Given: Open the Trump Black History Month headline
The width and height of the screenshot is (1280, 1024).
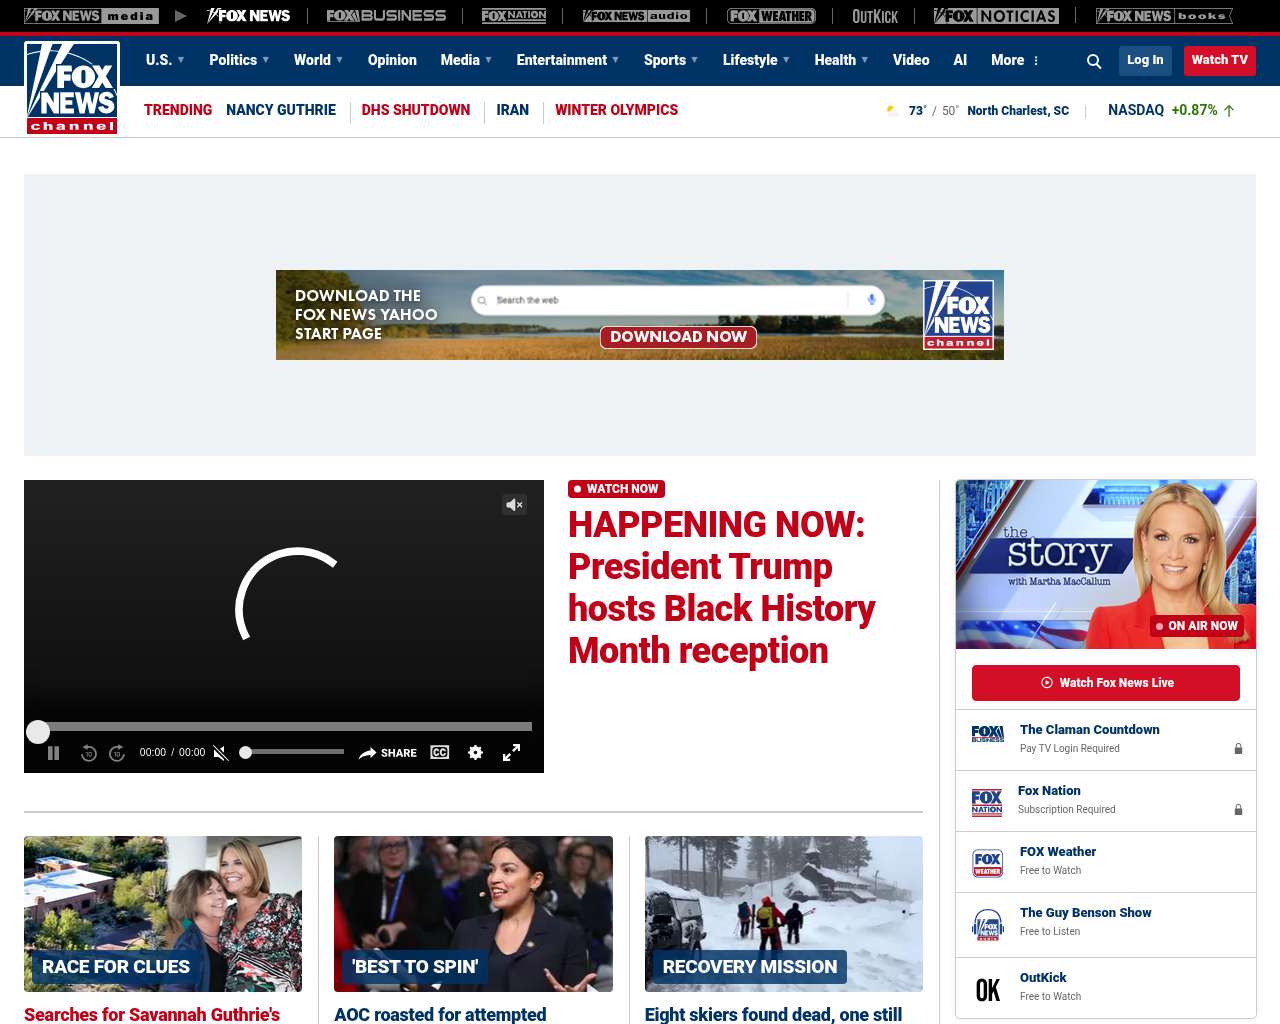Looking at the screenshot, I should [x=722, y=587].
